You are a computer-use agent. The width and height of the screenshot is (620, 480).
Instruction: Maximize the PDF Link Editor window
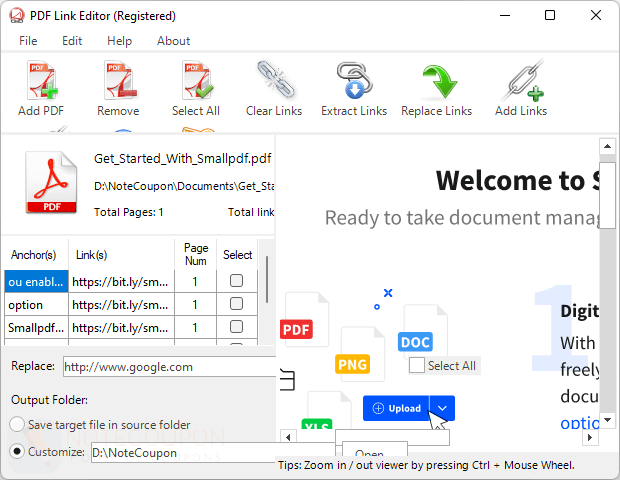click(550, 15)
